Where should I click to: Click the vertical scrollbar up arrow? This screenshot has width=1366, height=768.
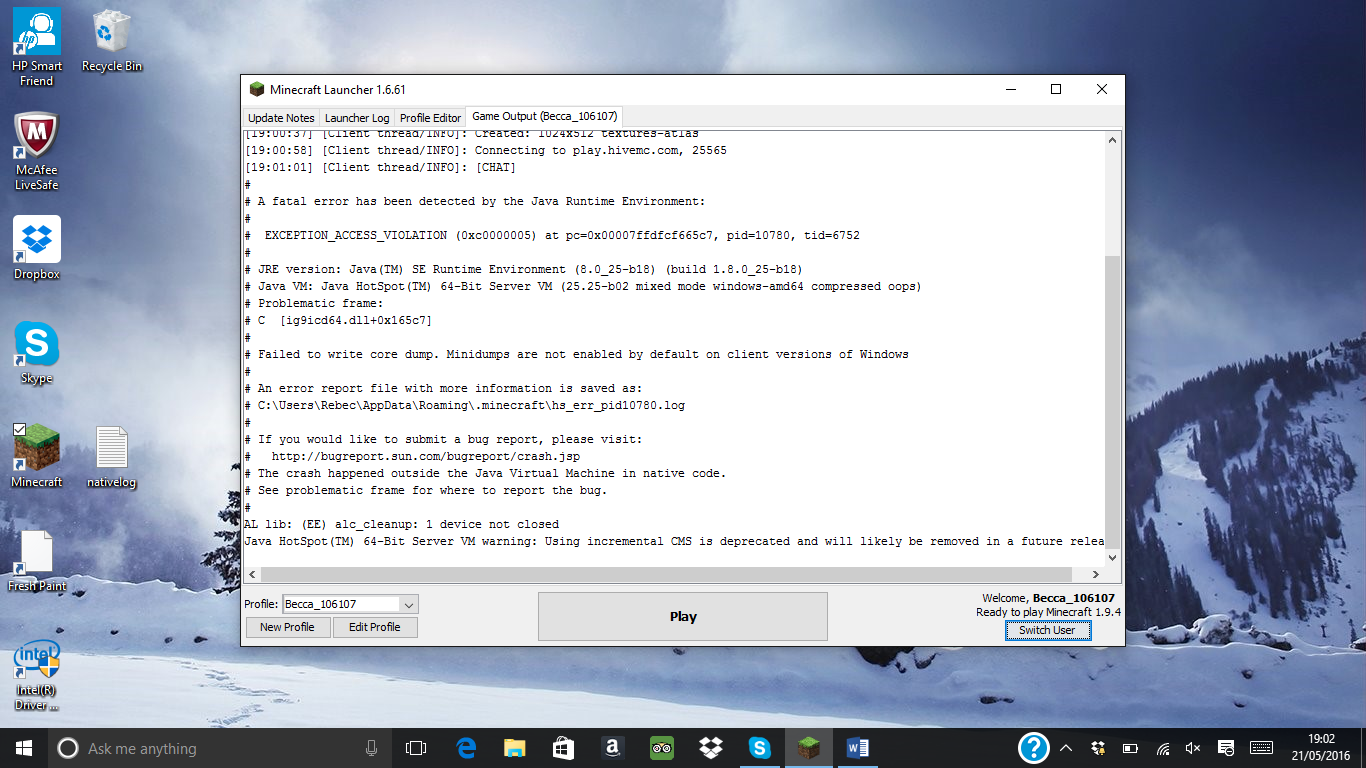1113,141
